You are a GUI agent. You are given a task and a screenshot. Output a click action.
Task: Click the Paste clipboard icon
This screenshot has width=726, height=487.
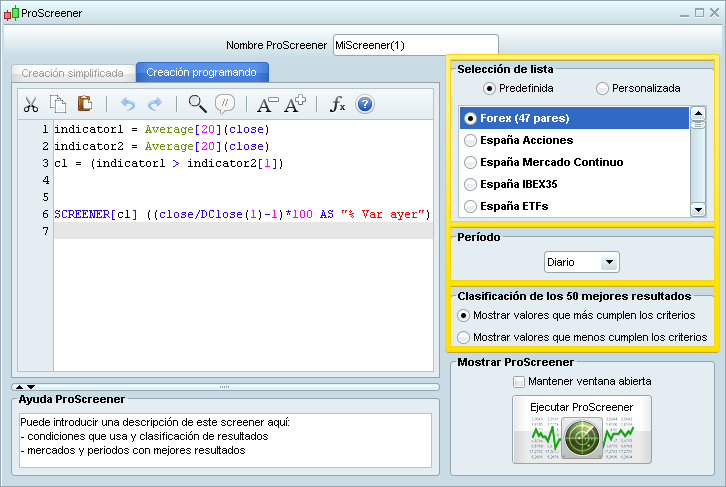[x=85, y=104]
